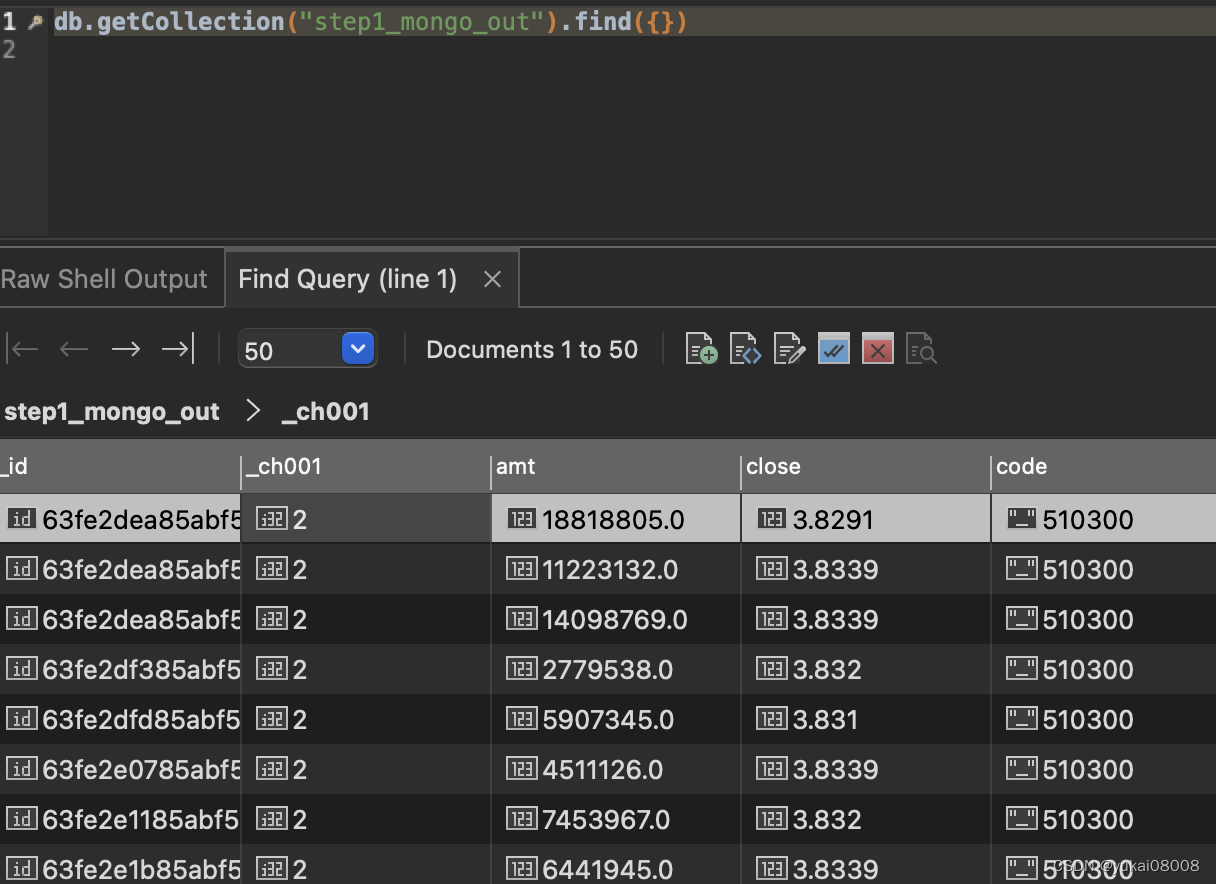
Task: Go to the first page of results
Action: coord(22,349)
